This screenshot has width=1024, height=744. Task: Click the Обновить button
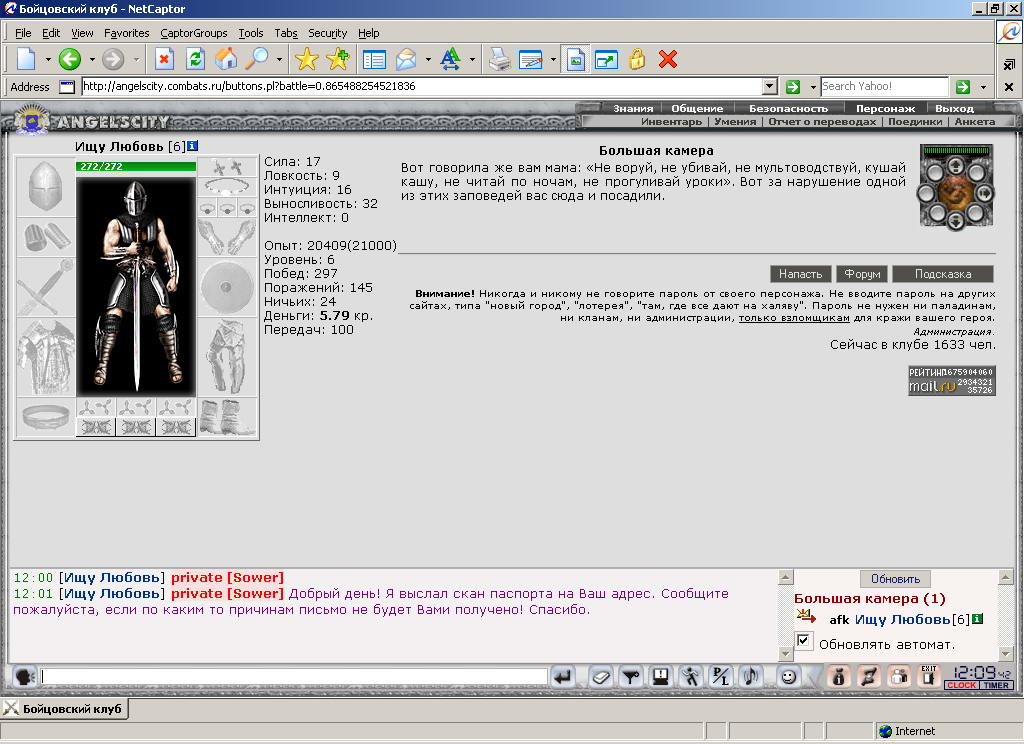point(895,579)
